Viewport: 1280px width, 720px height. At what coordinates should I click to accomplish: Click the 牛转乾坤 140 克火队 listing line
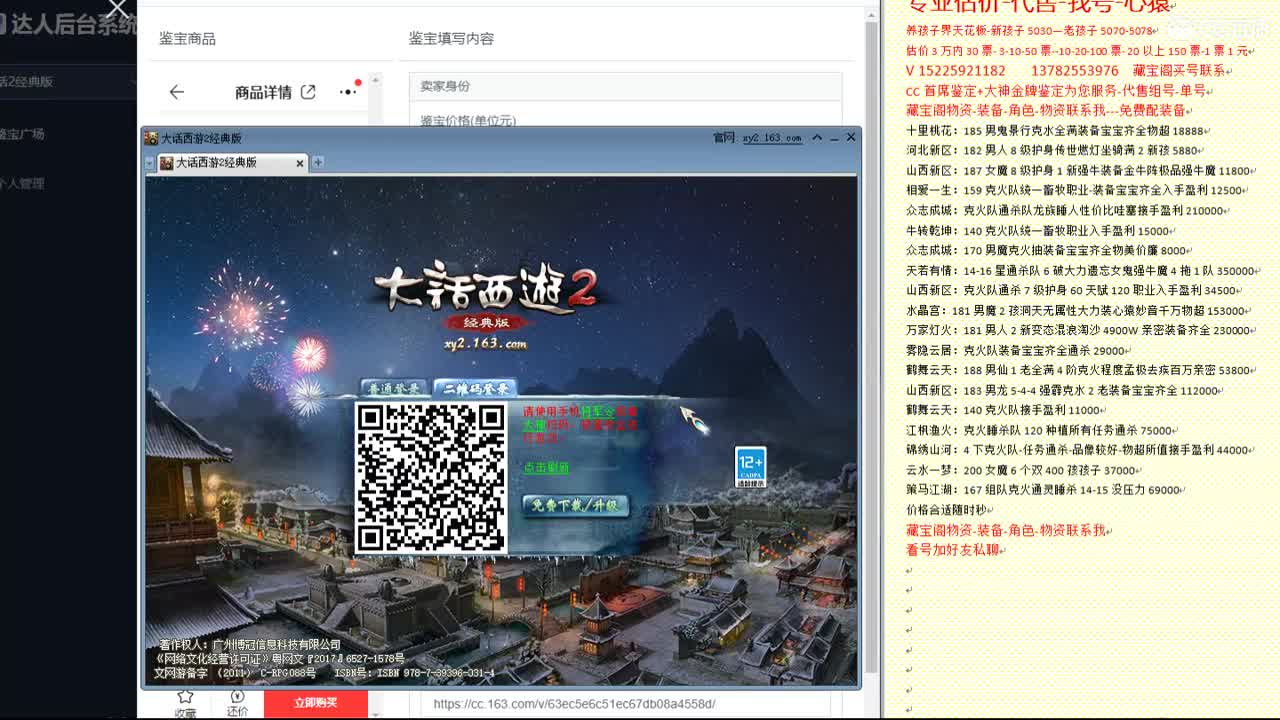click(1041, 231)
